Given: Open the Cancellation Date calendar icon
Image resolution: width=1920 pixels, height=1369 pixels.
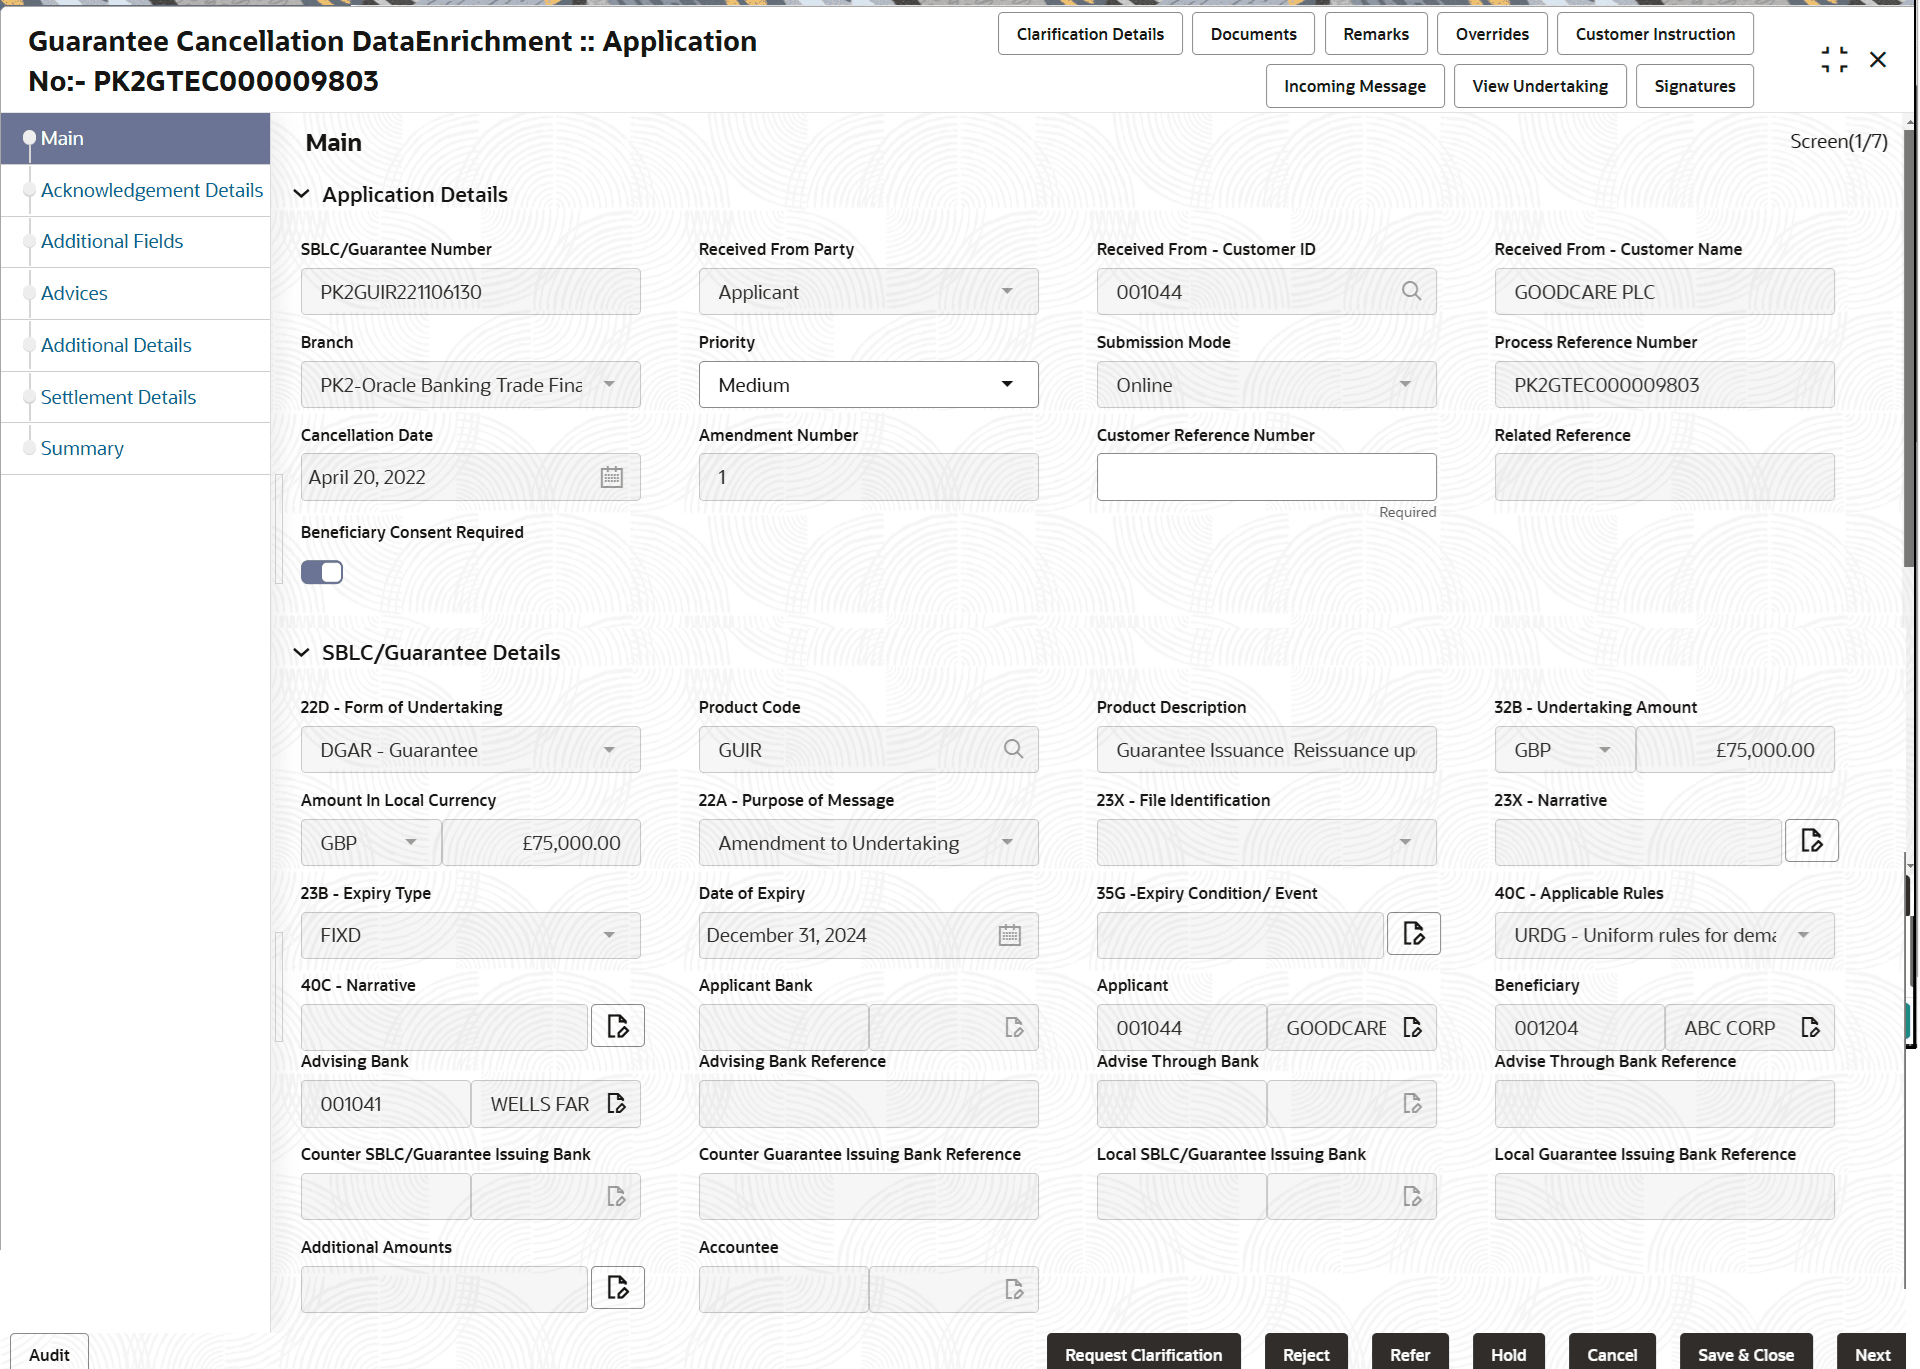Looking at the screenshot, I should pos(611,477).
